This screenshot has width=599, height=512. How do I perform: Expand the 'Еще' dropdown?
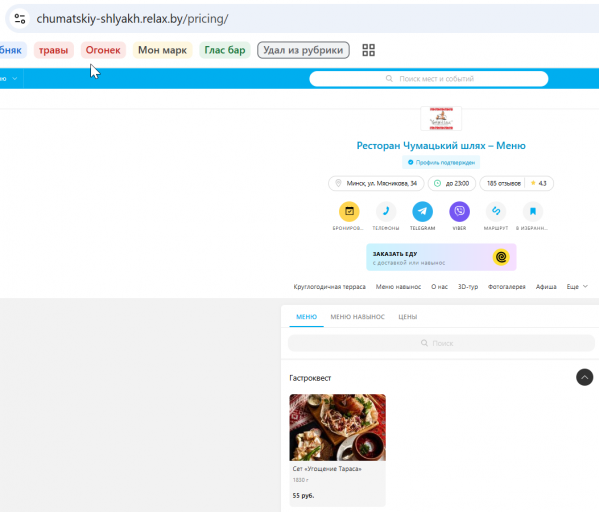[577, 287]
